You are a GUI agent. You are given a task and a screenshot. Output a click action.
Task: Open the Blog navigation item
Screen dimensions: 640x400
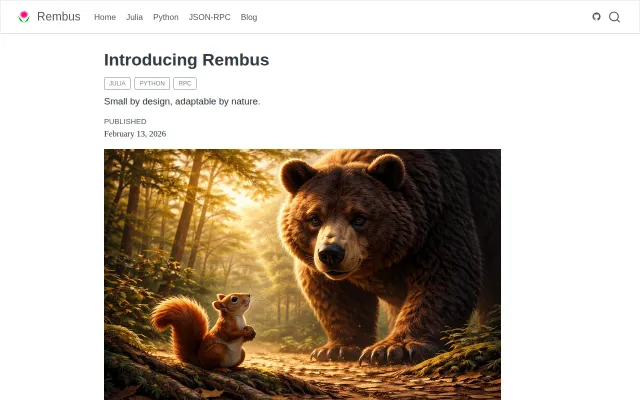pyautogui.click(x=249, y=17)
